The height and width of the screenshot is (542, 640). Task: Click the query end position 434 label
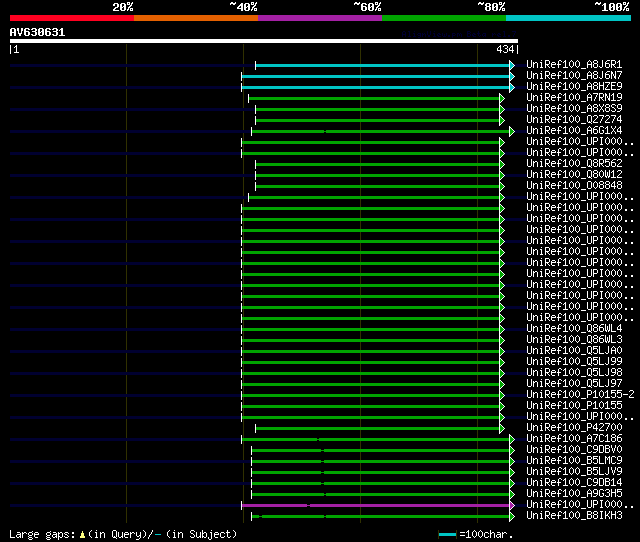tap(505, 49)
